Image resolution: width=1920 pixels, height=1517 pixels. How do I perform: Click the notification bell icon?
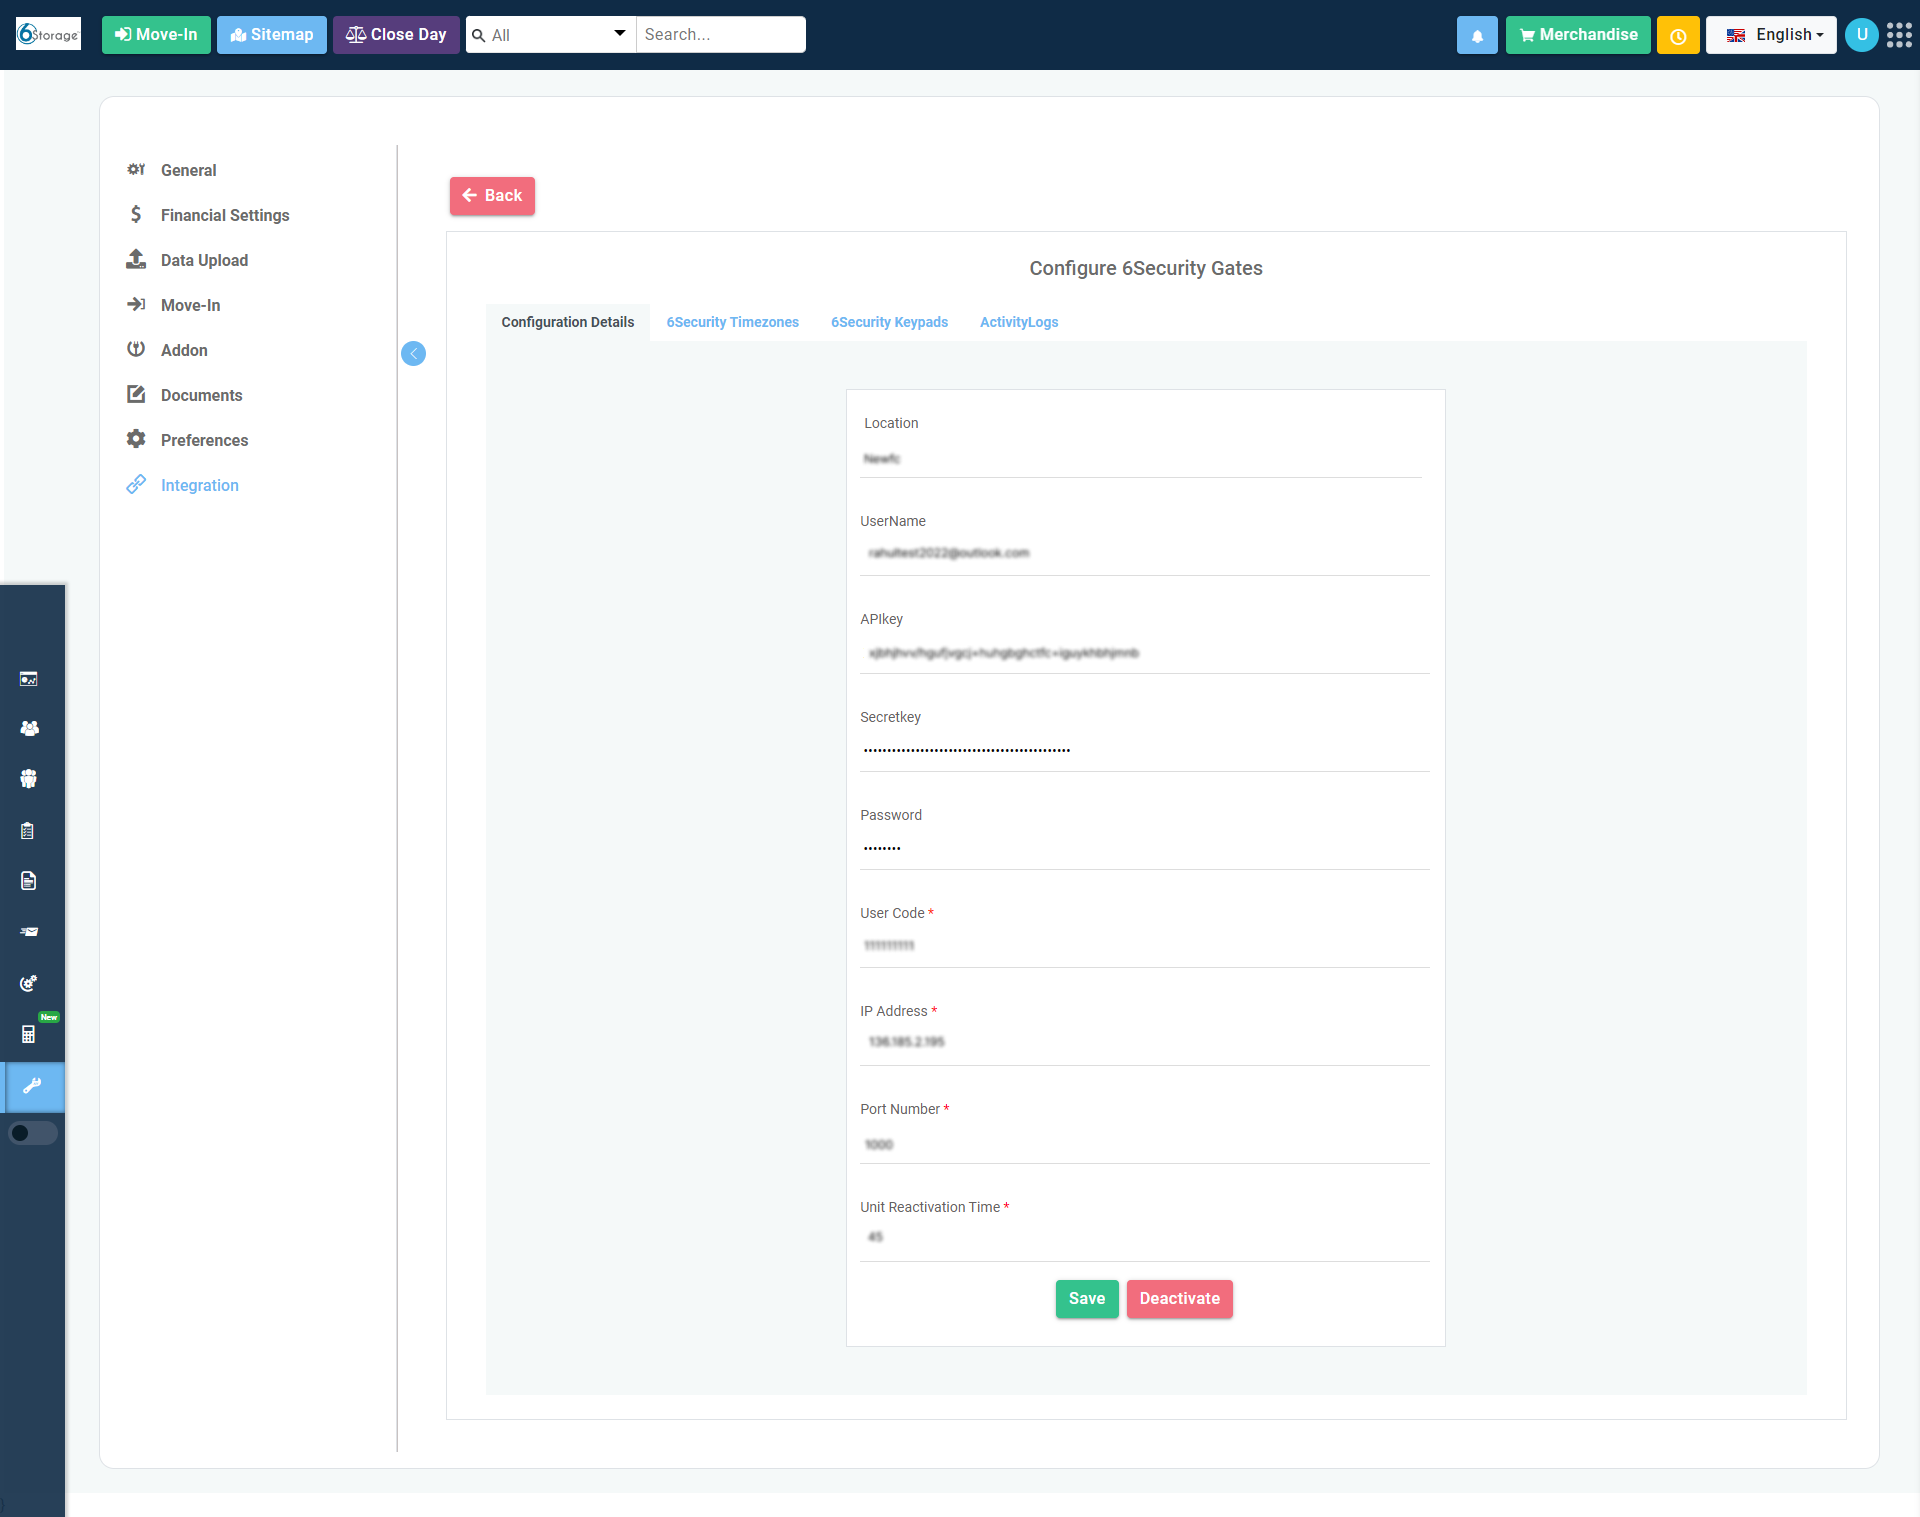[1477, 35]
